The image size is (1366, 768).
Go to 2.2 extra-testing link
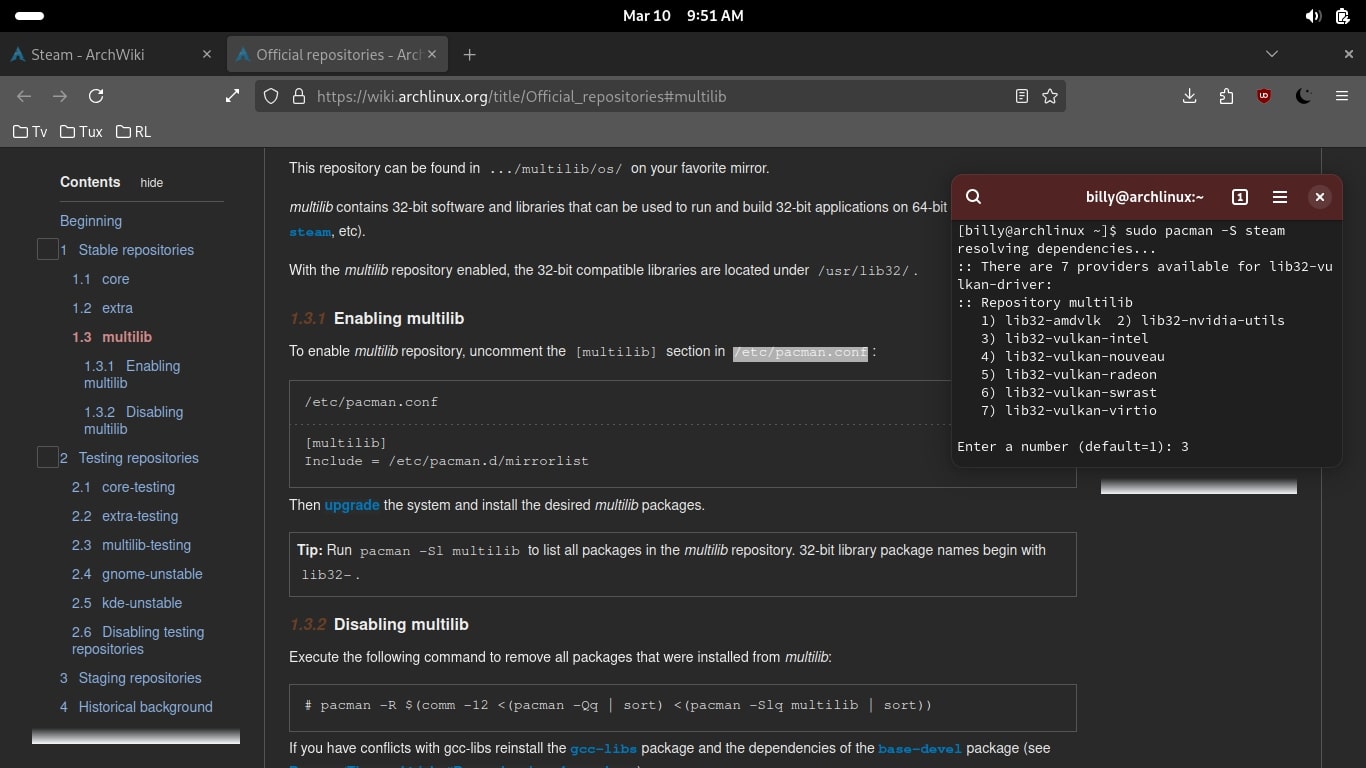pos(125,516)
